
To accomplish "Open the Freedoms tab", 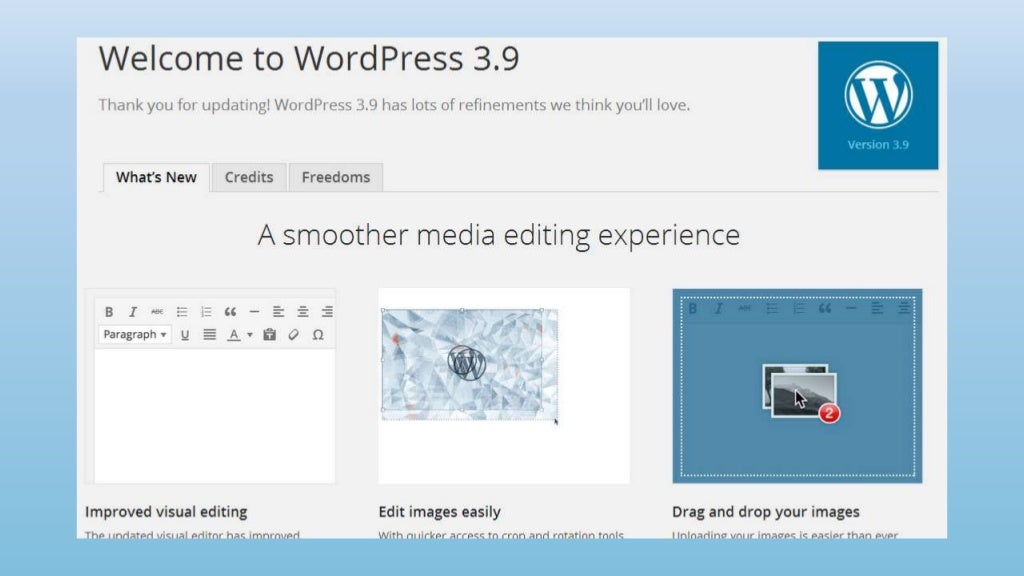I will 336,178.
